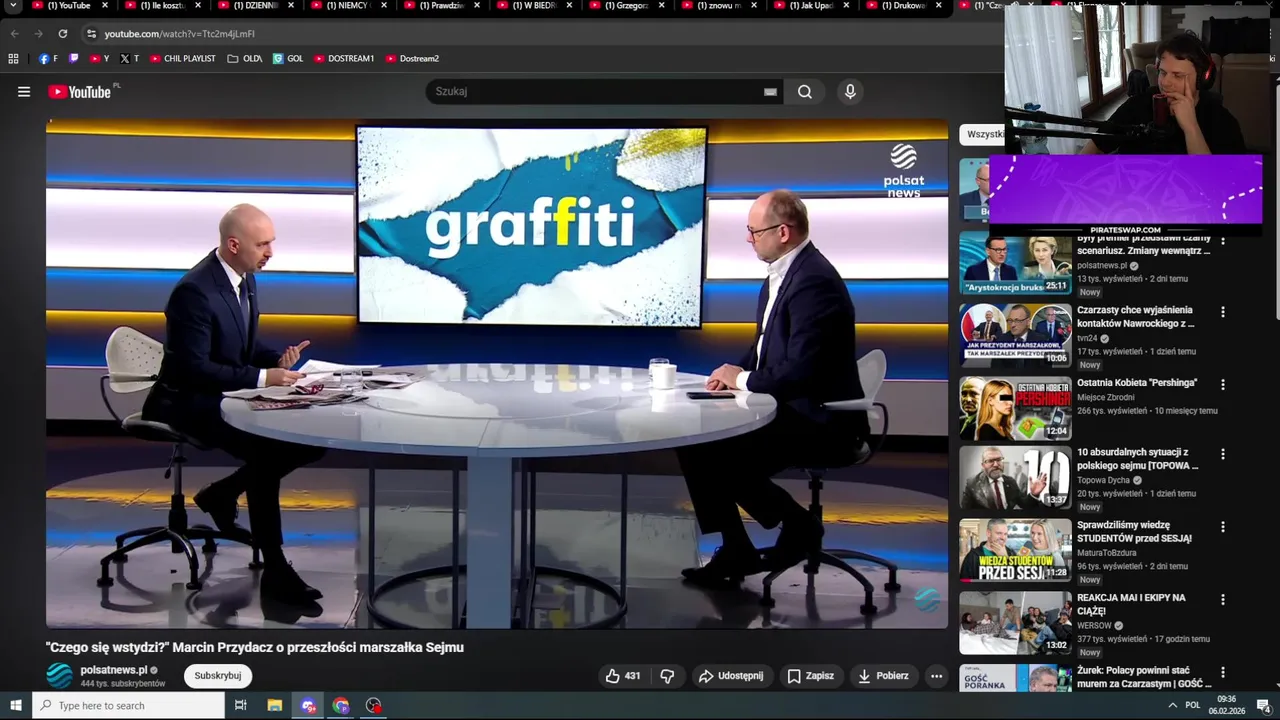Click the video player area
Viewport: 1280px width, 720px height.
[x=497, y=374]
